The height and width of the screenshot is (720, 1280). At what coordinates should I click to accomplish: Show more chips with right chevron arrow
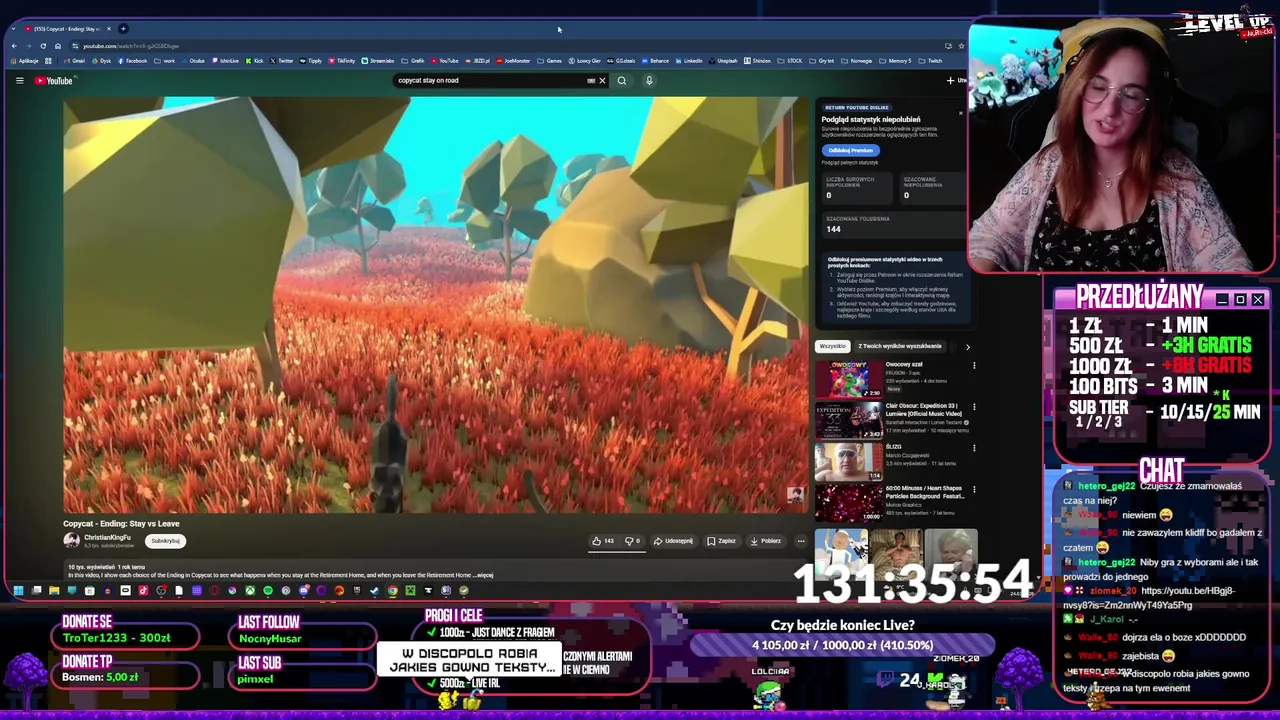tap(967, 346)
